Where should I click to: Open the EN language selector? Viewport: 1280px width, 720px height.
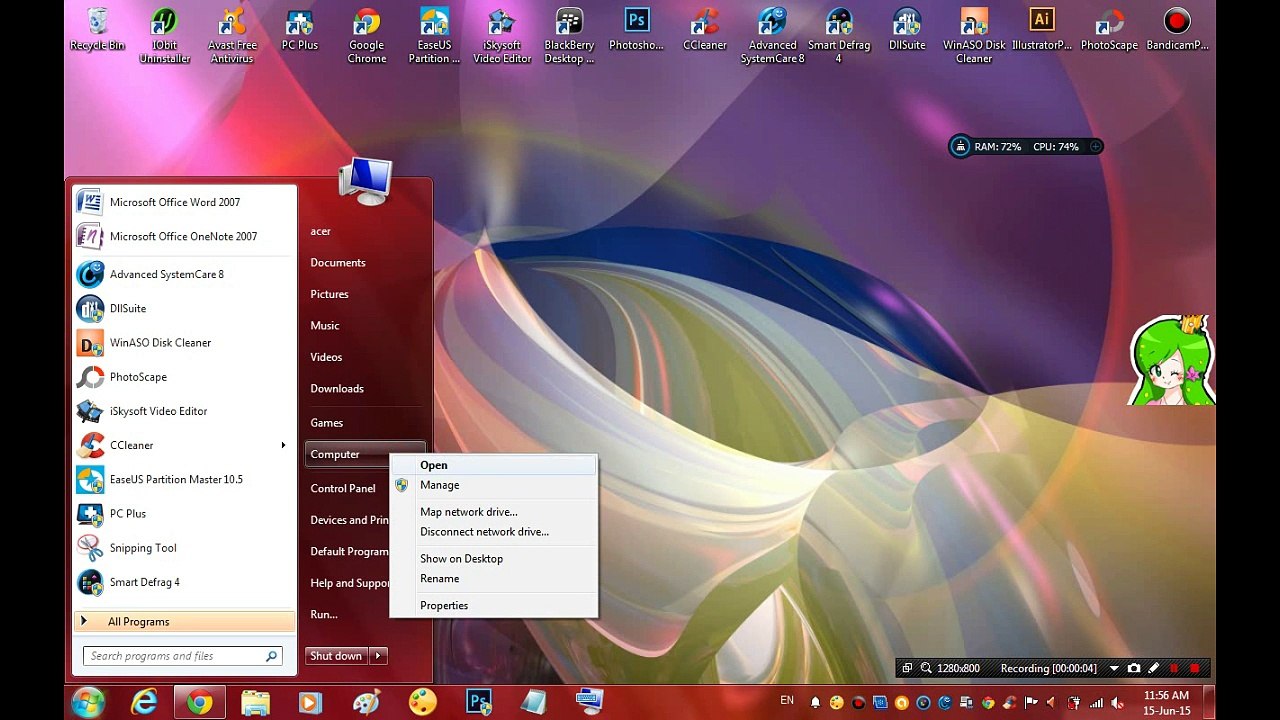(787, 701)
